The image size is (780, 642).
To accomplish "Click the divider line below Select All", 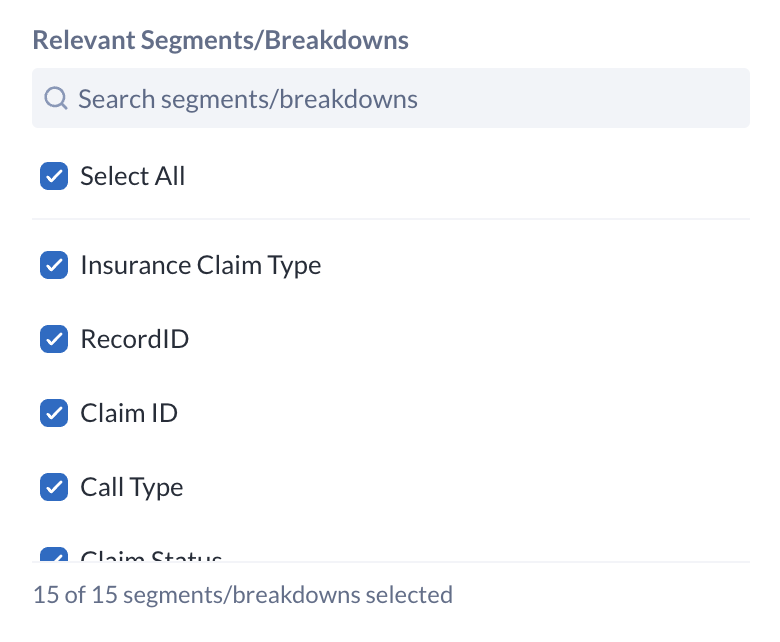I will [390, 219].
